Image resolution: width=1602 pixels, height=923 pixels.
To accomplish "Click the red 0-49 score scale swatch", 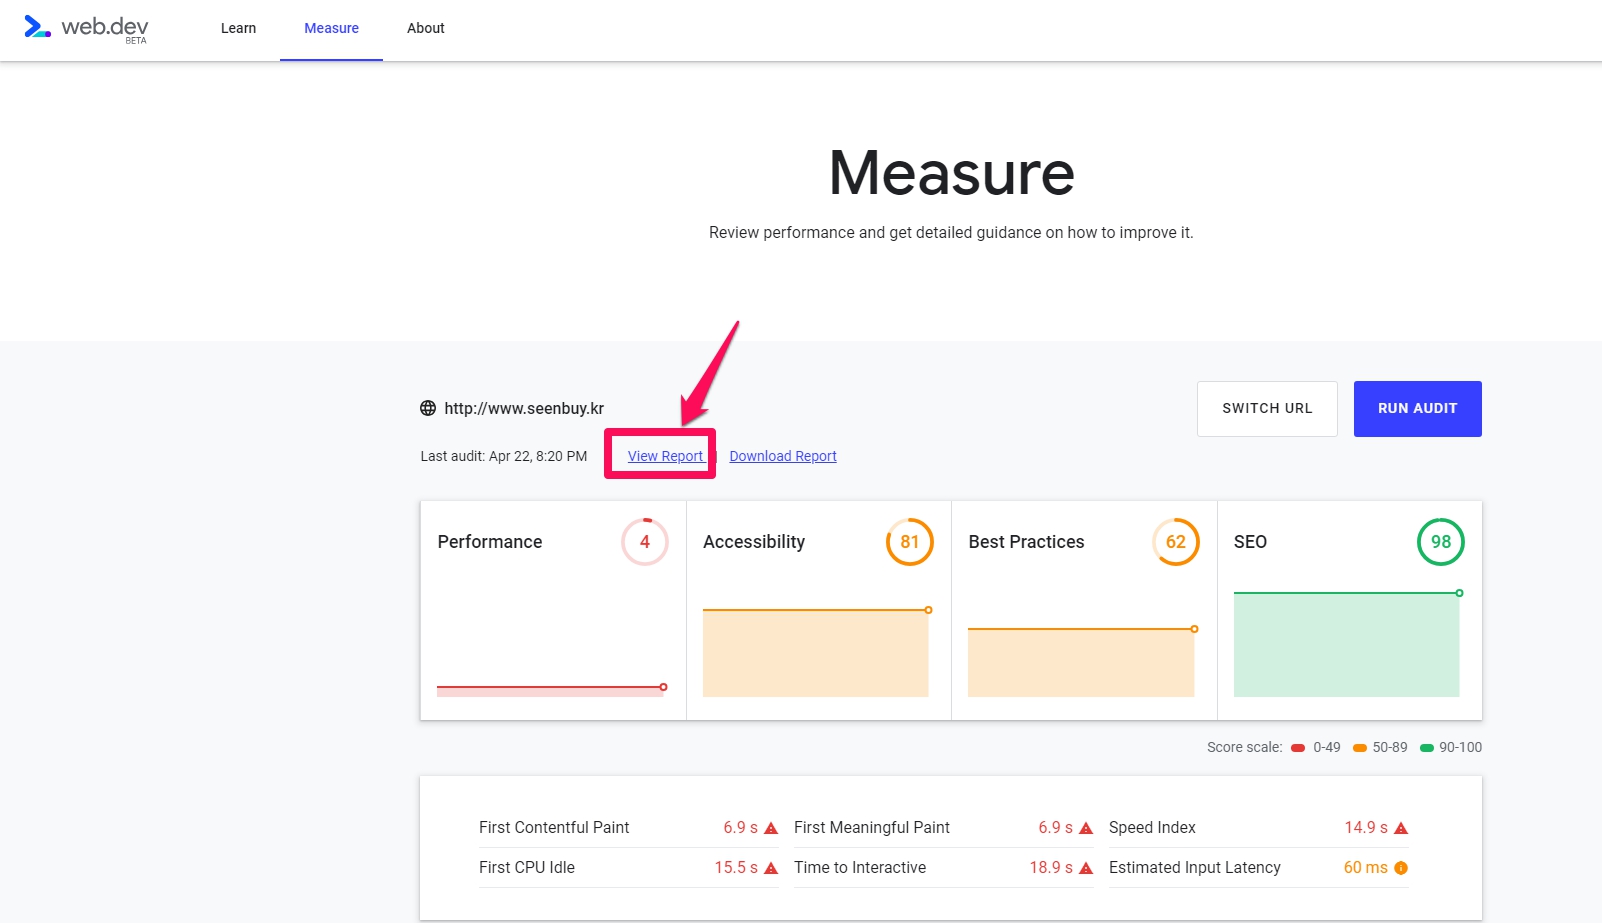I will click(1298, 748).
